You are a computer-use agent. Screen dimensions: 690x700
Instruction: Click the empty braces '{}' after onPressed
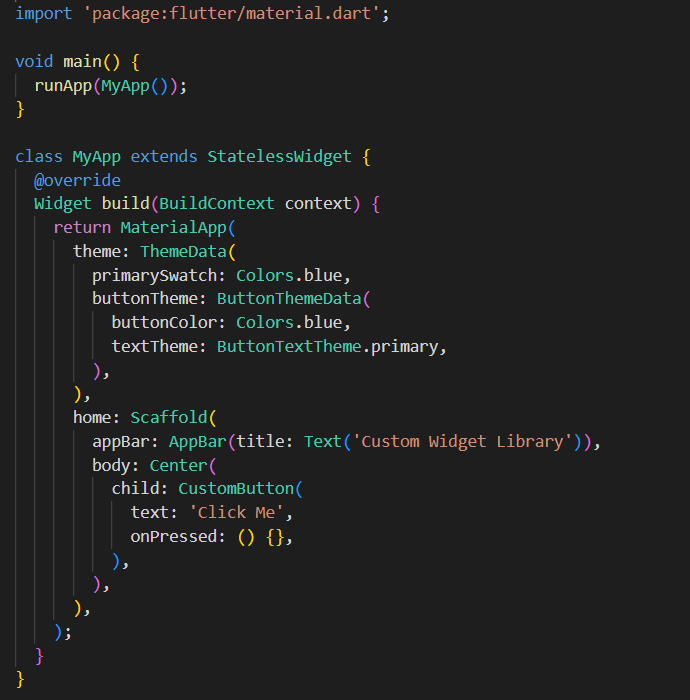point(275,537)
